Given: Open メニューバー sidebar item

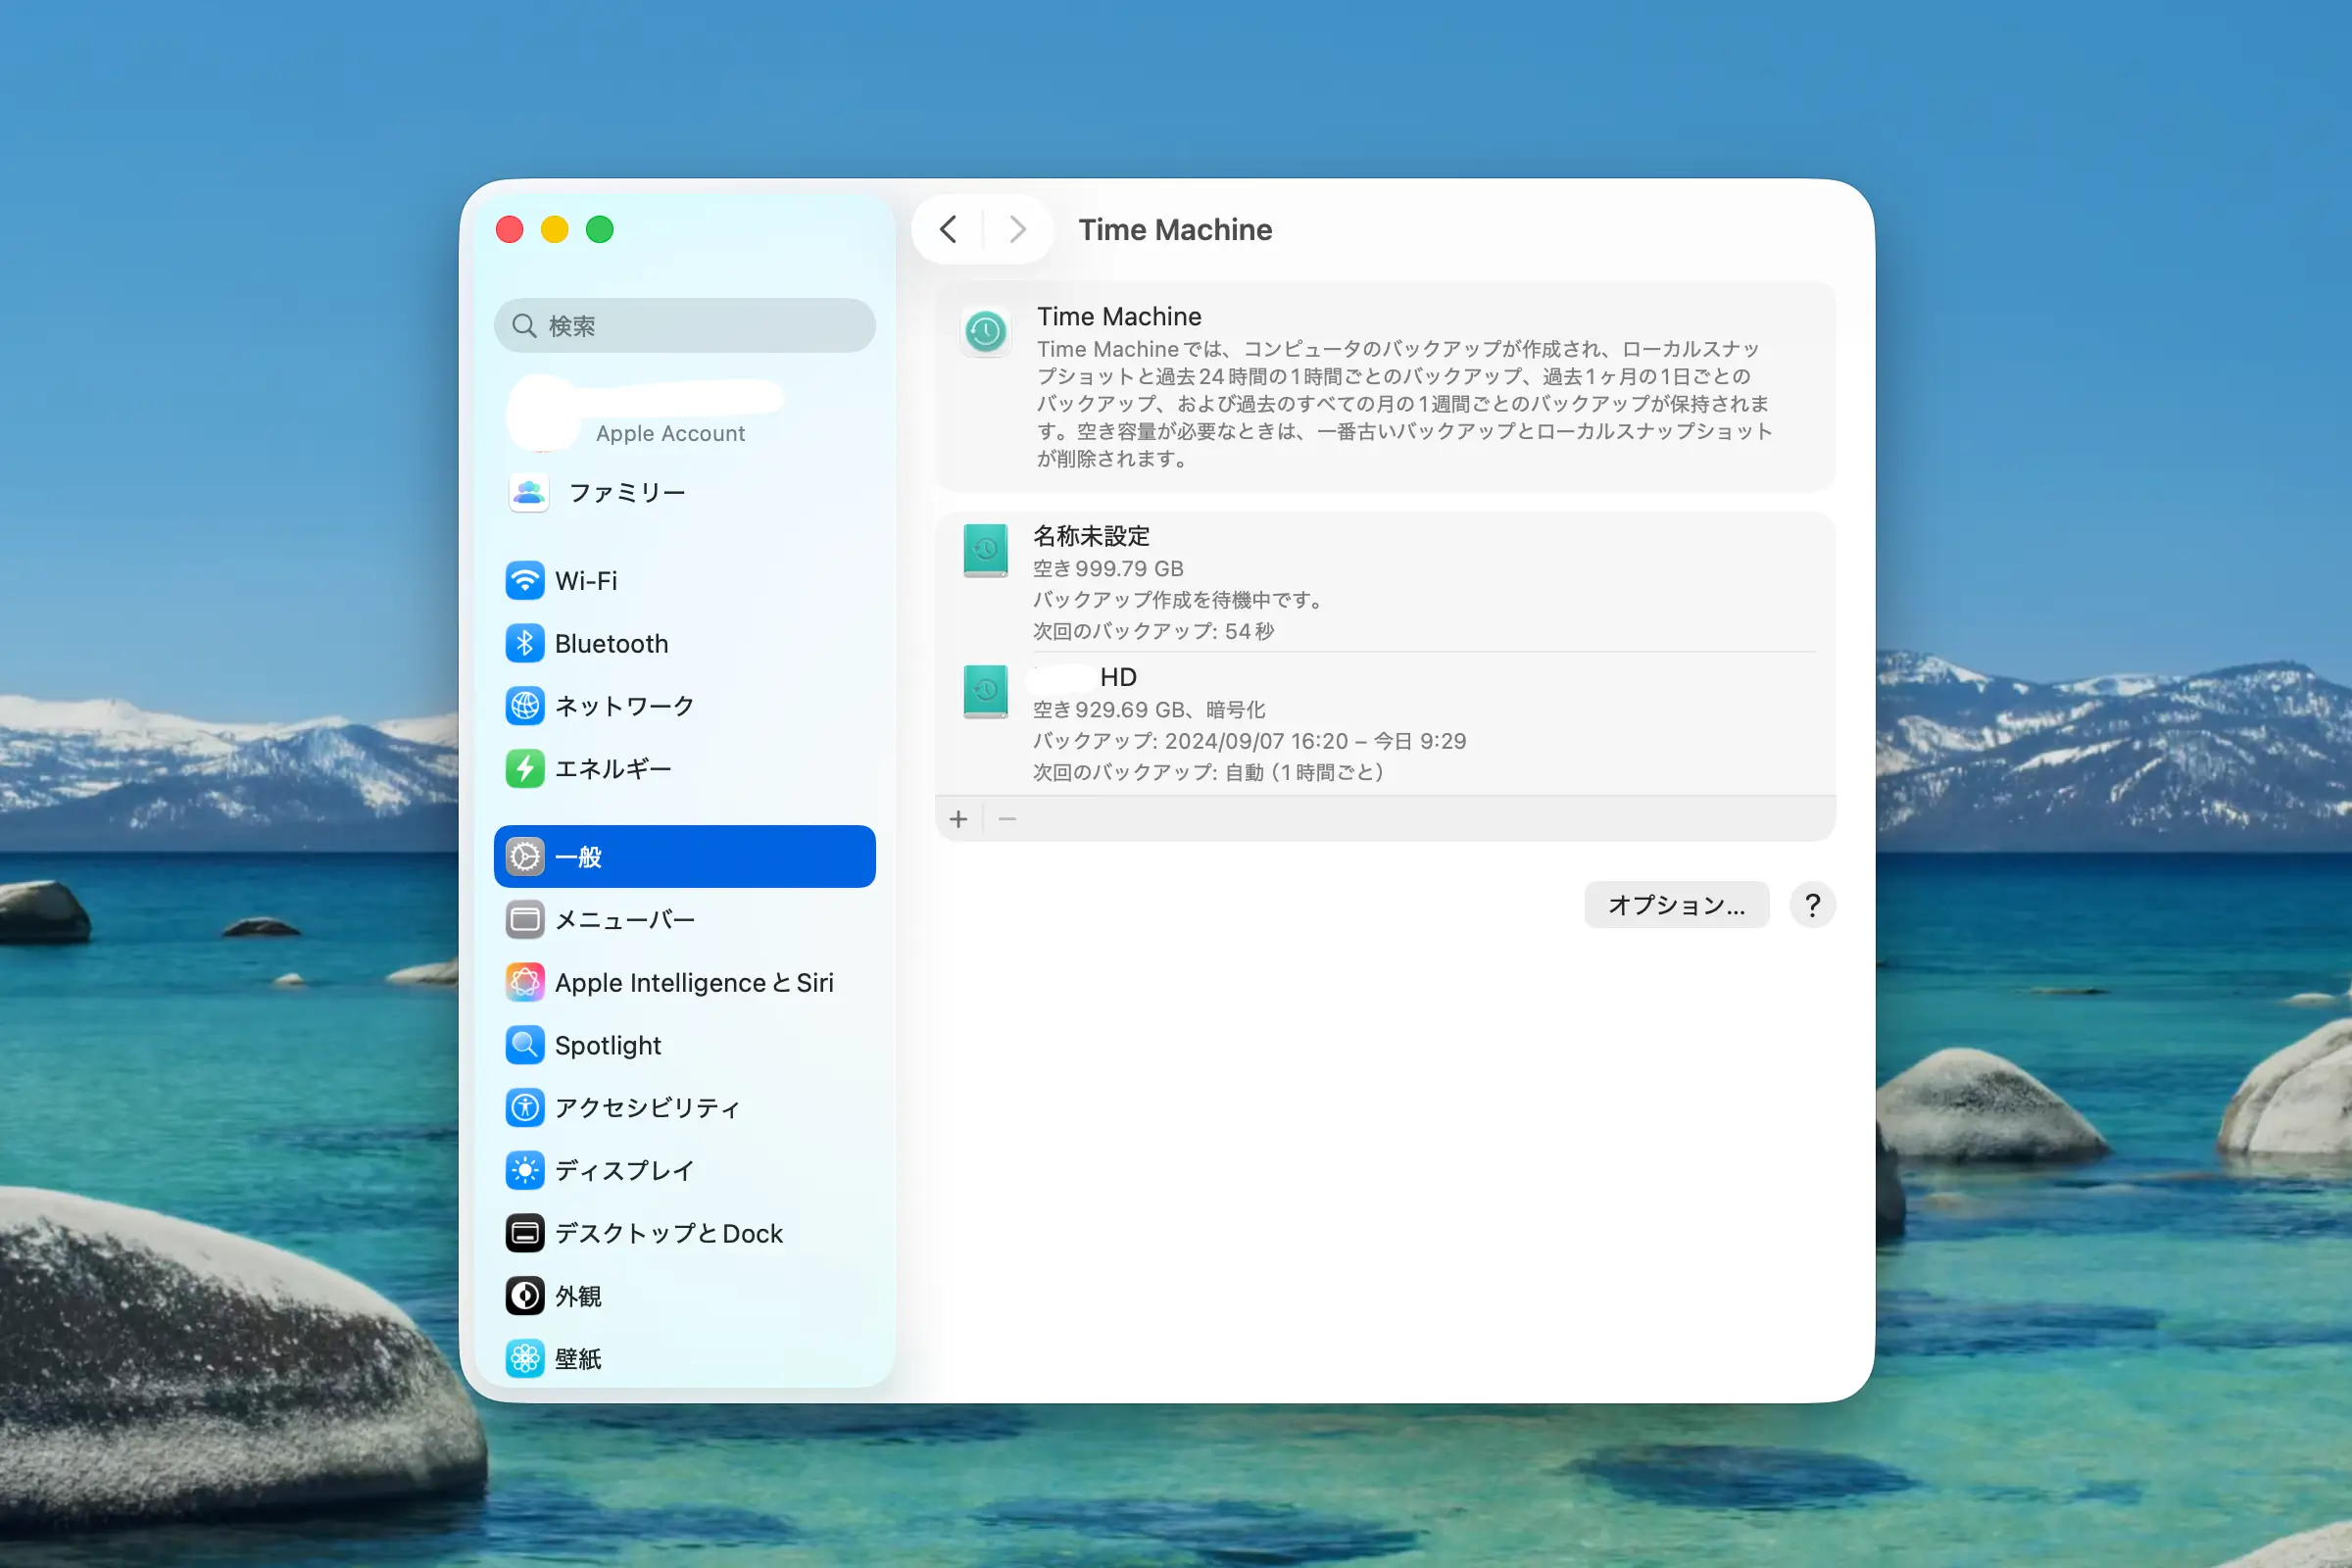Looking at the screenshot, I should tap(624, 920).
